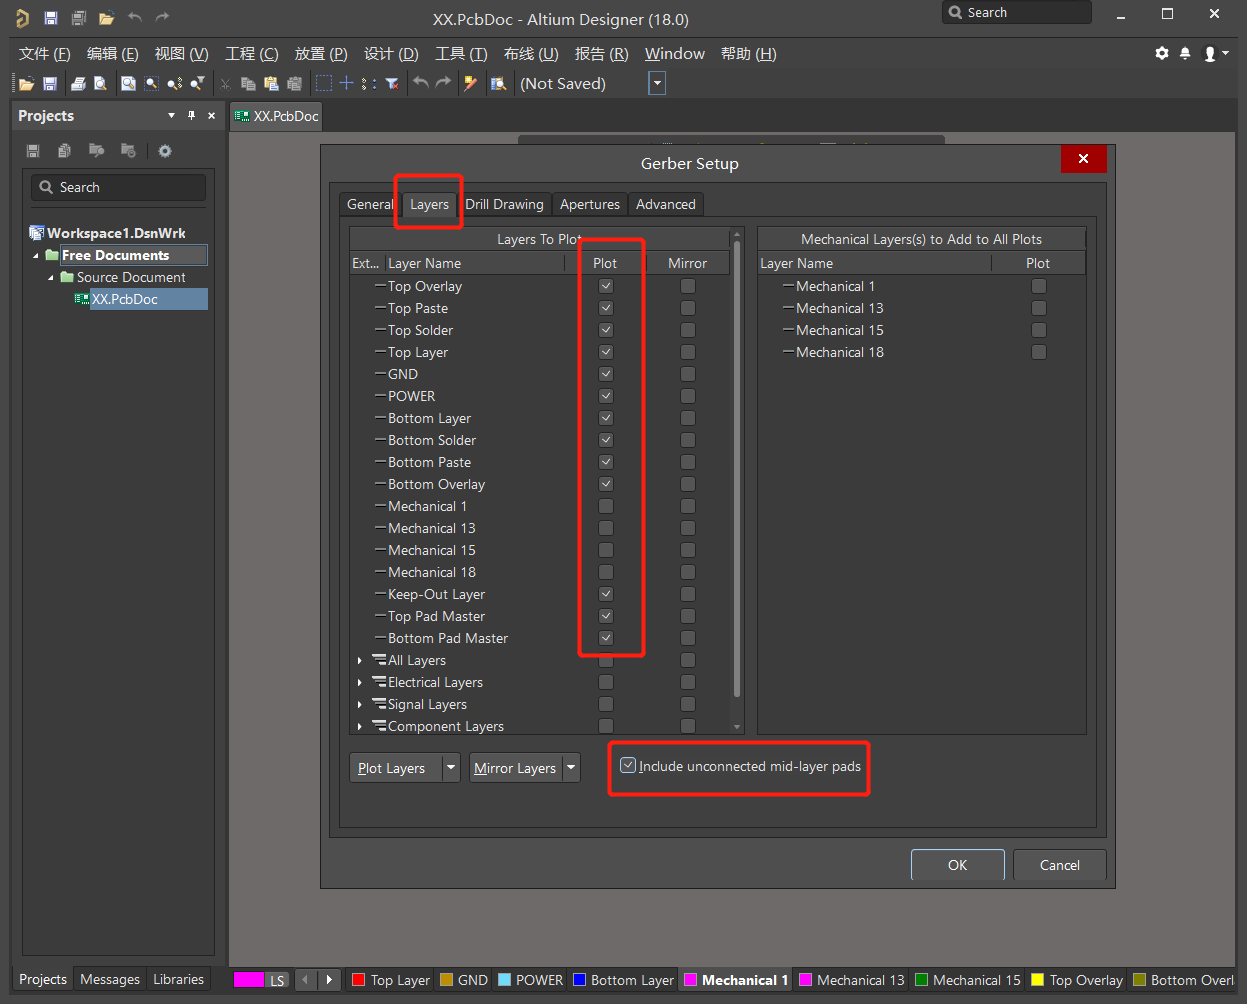This screenshot has width=1247, height=1004.
Task: Toggle Include unconnected mid-layer pads checkbox
Action: 628,766
